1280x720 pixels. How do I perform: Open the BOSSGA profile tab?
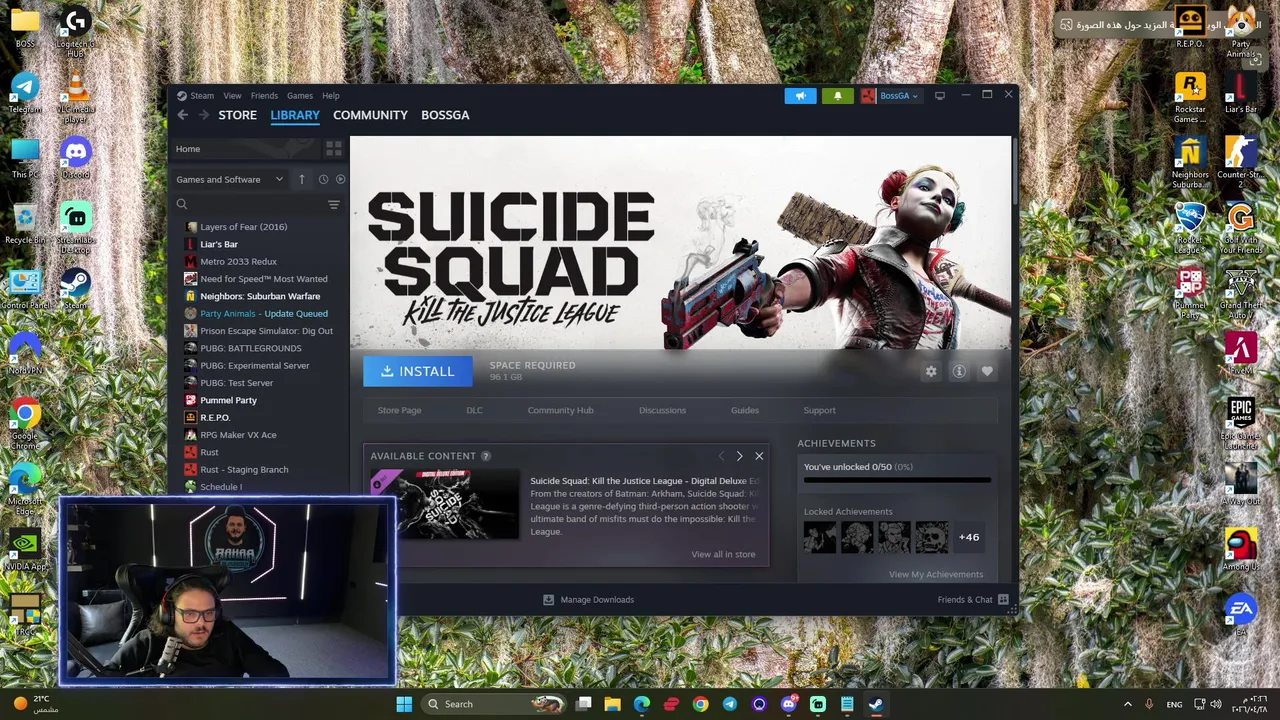click(445, 115)
